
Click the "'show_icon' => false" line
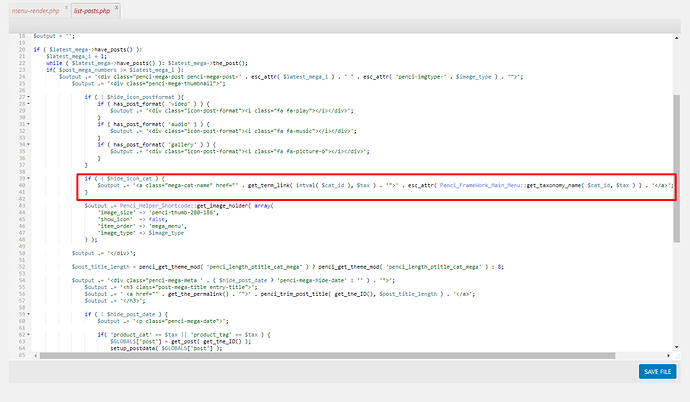(x=132, y=219)
